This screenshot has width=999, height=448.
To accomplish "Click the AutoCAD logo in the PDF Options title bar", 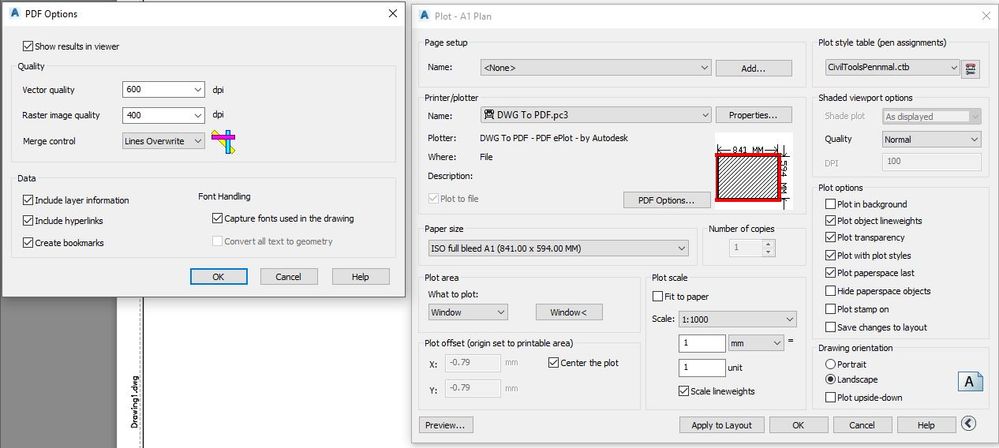I will click(15, 13).
